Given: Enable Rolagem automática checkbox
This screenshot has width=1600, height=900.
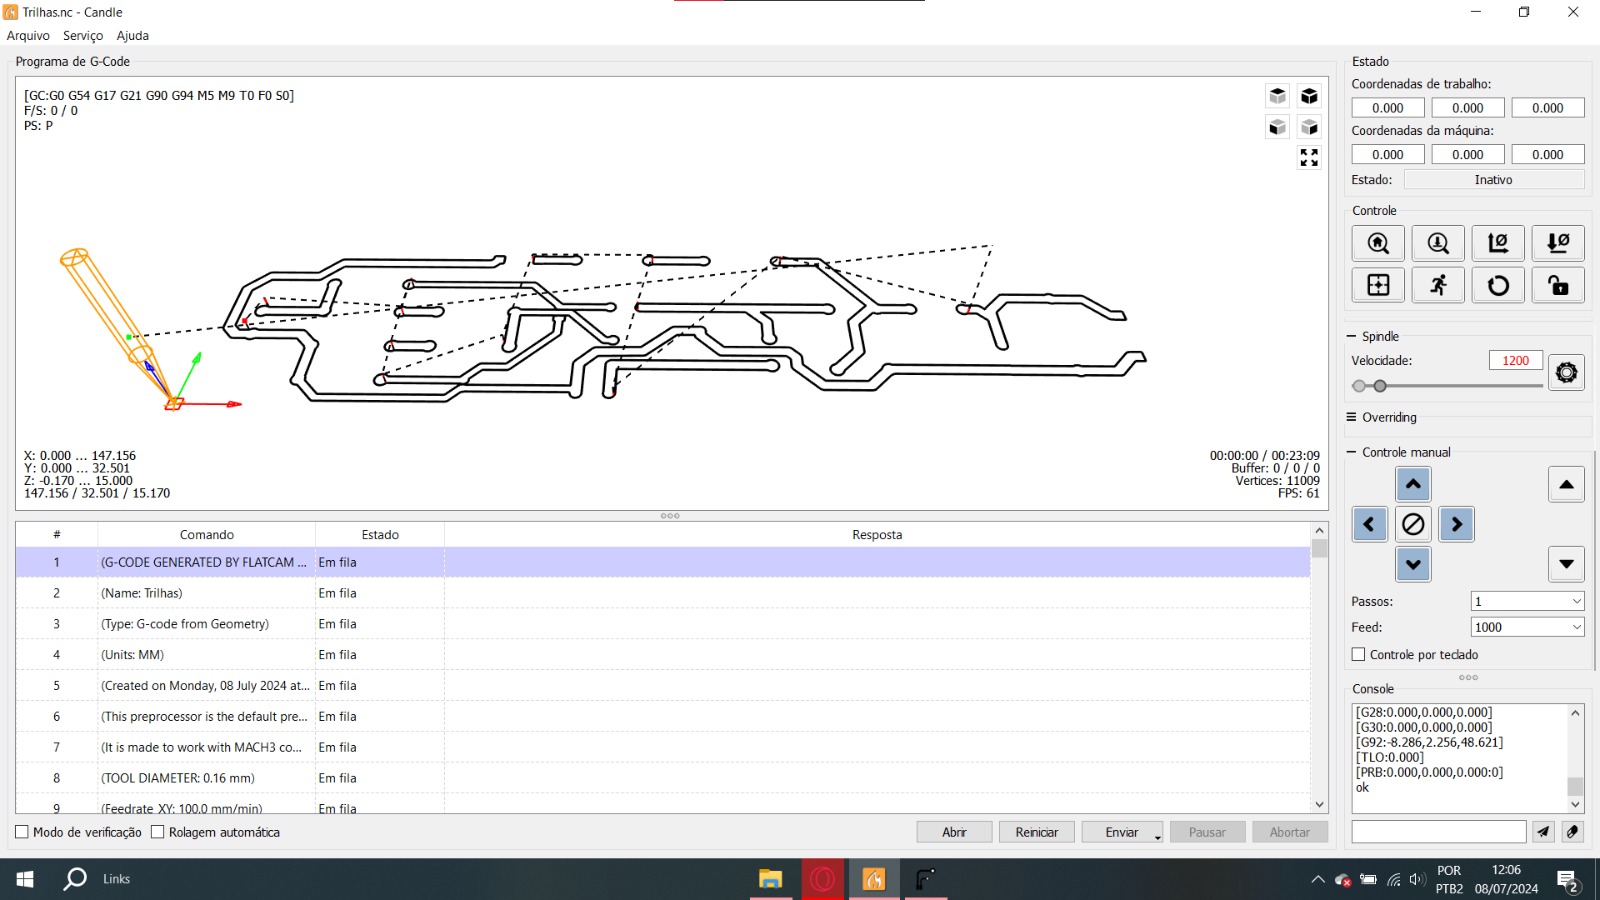Looking at the screenshot, I should [x=158, y=832].
